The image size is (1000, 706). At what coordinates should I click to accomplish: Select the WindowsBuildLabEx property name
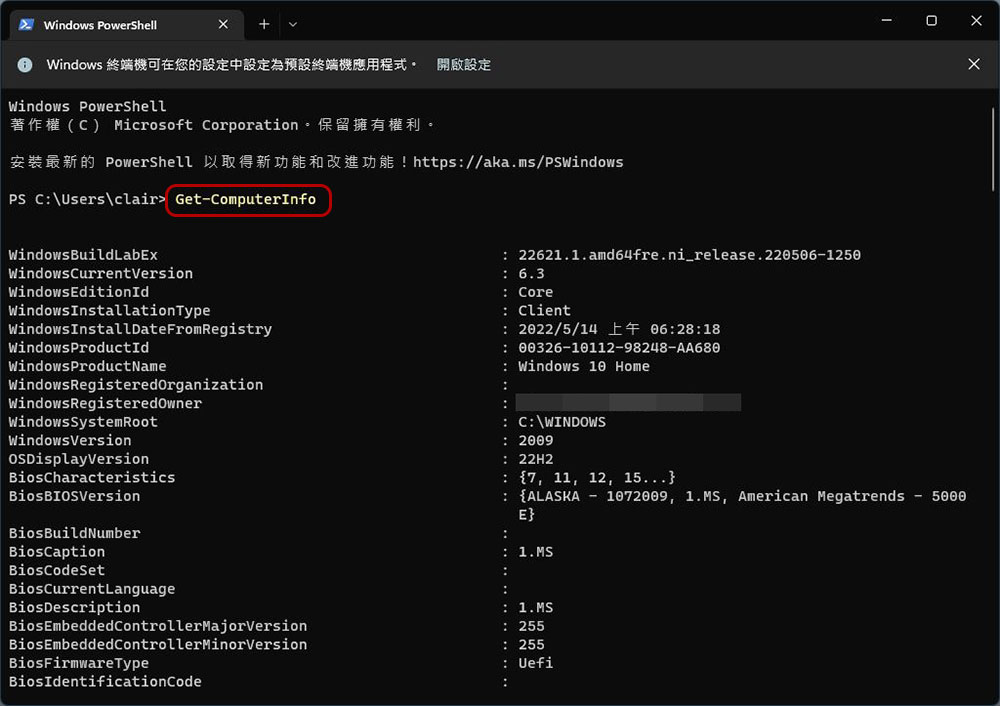click(x=83, y=255)
